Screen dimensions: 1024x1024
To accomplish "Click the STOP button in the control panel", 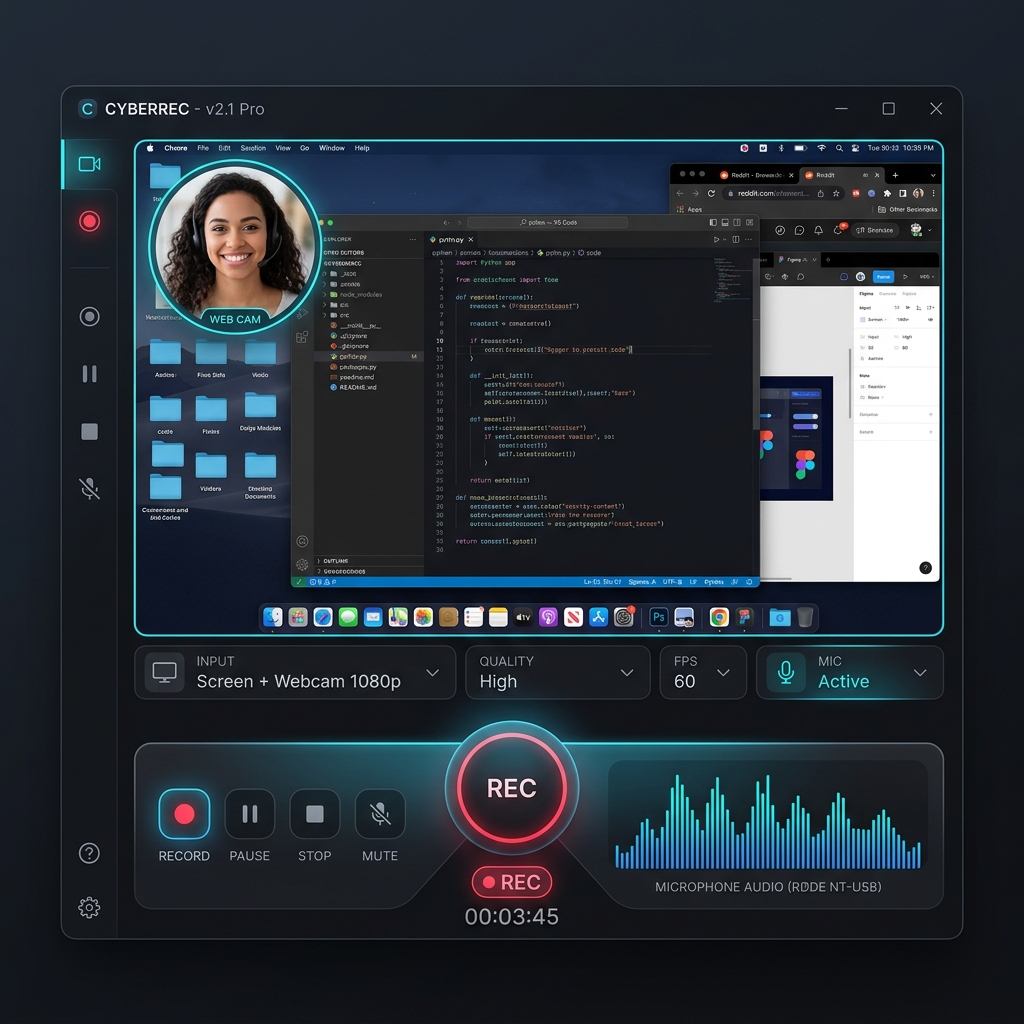I will (x=315, y=814).
